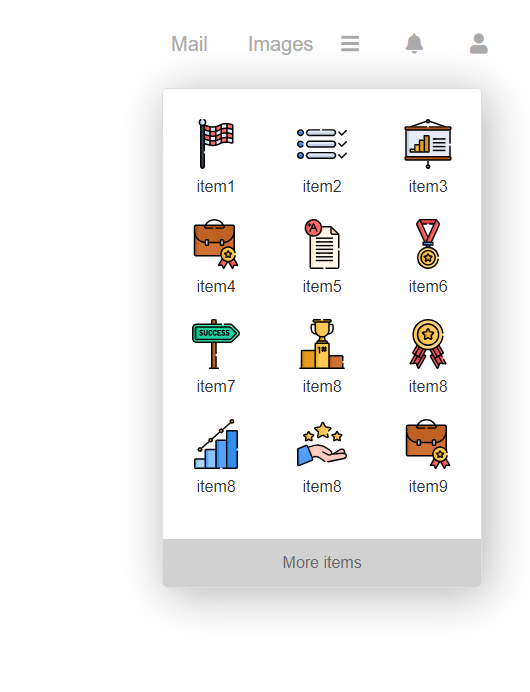The width and height of the screenshot is (530, 692).
Task: Click the item5 text label
Action: [x=322, y=286]
